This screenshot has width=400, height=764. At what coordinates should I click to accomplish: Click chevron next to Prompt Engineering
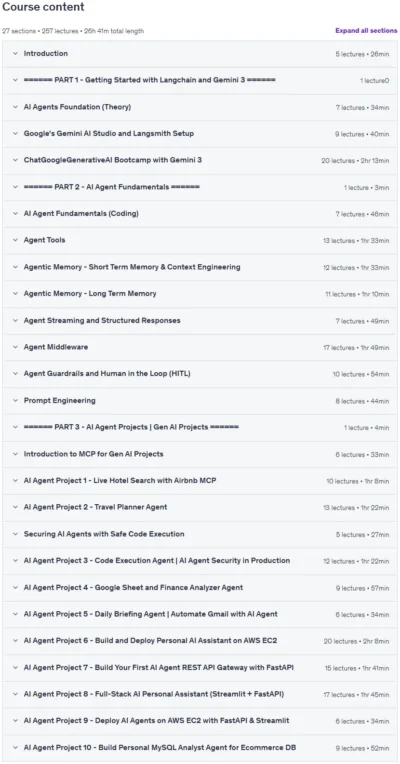pos(15,401)
